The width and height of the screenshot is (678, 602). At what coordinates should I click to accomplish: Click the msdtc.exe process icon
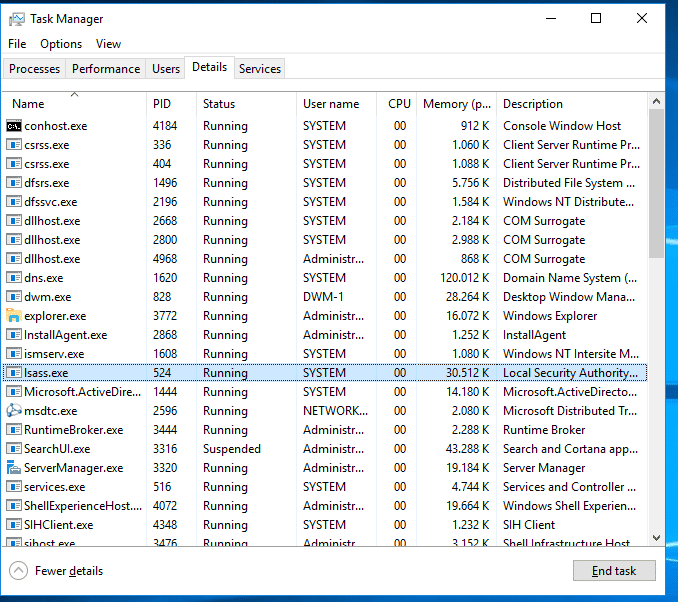[x=14, y=411]
